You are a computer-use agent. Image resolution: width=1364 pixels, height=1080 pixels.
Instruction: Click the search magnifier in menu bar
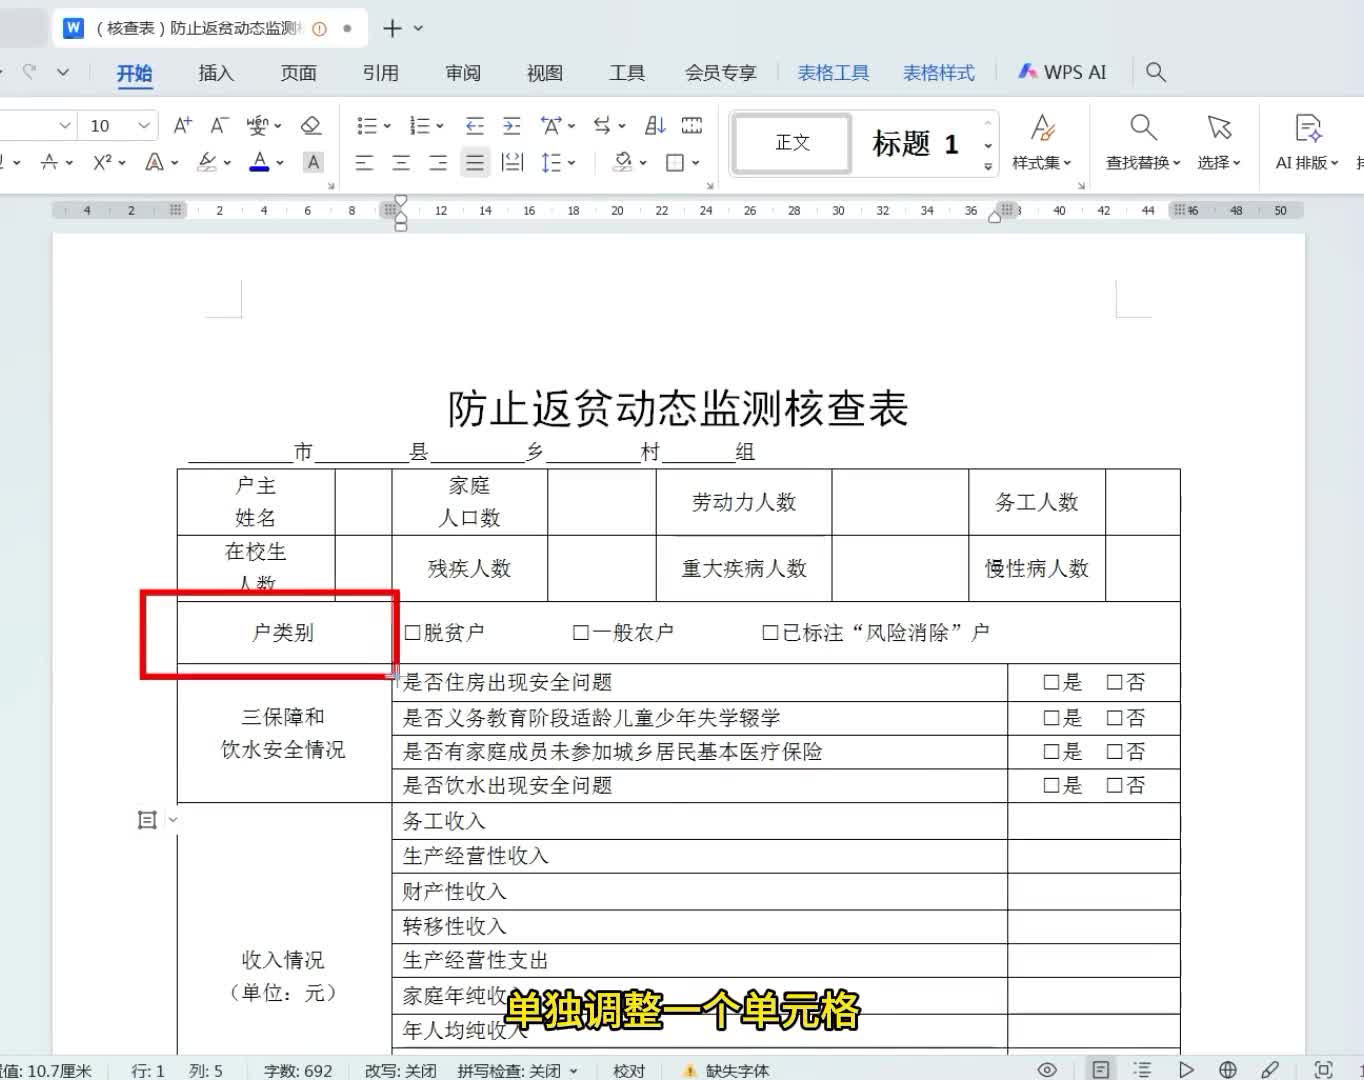point(1156,72)
